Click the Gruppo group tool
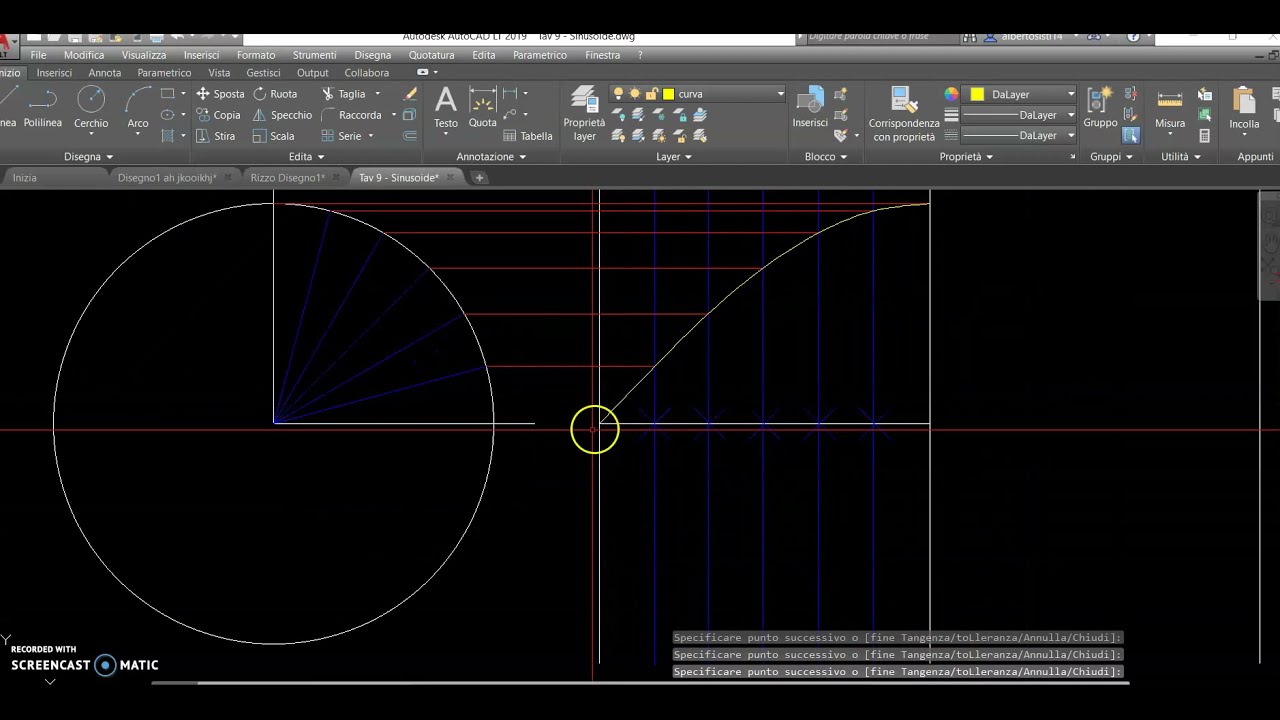The height and width of the screenshot is (720, 1280). coord(1100,108)
